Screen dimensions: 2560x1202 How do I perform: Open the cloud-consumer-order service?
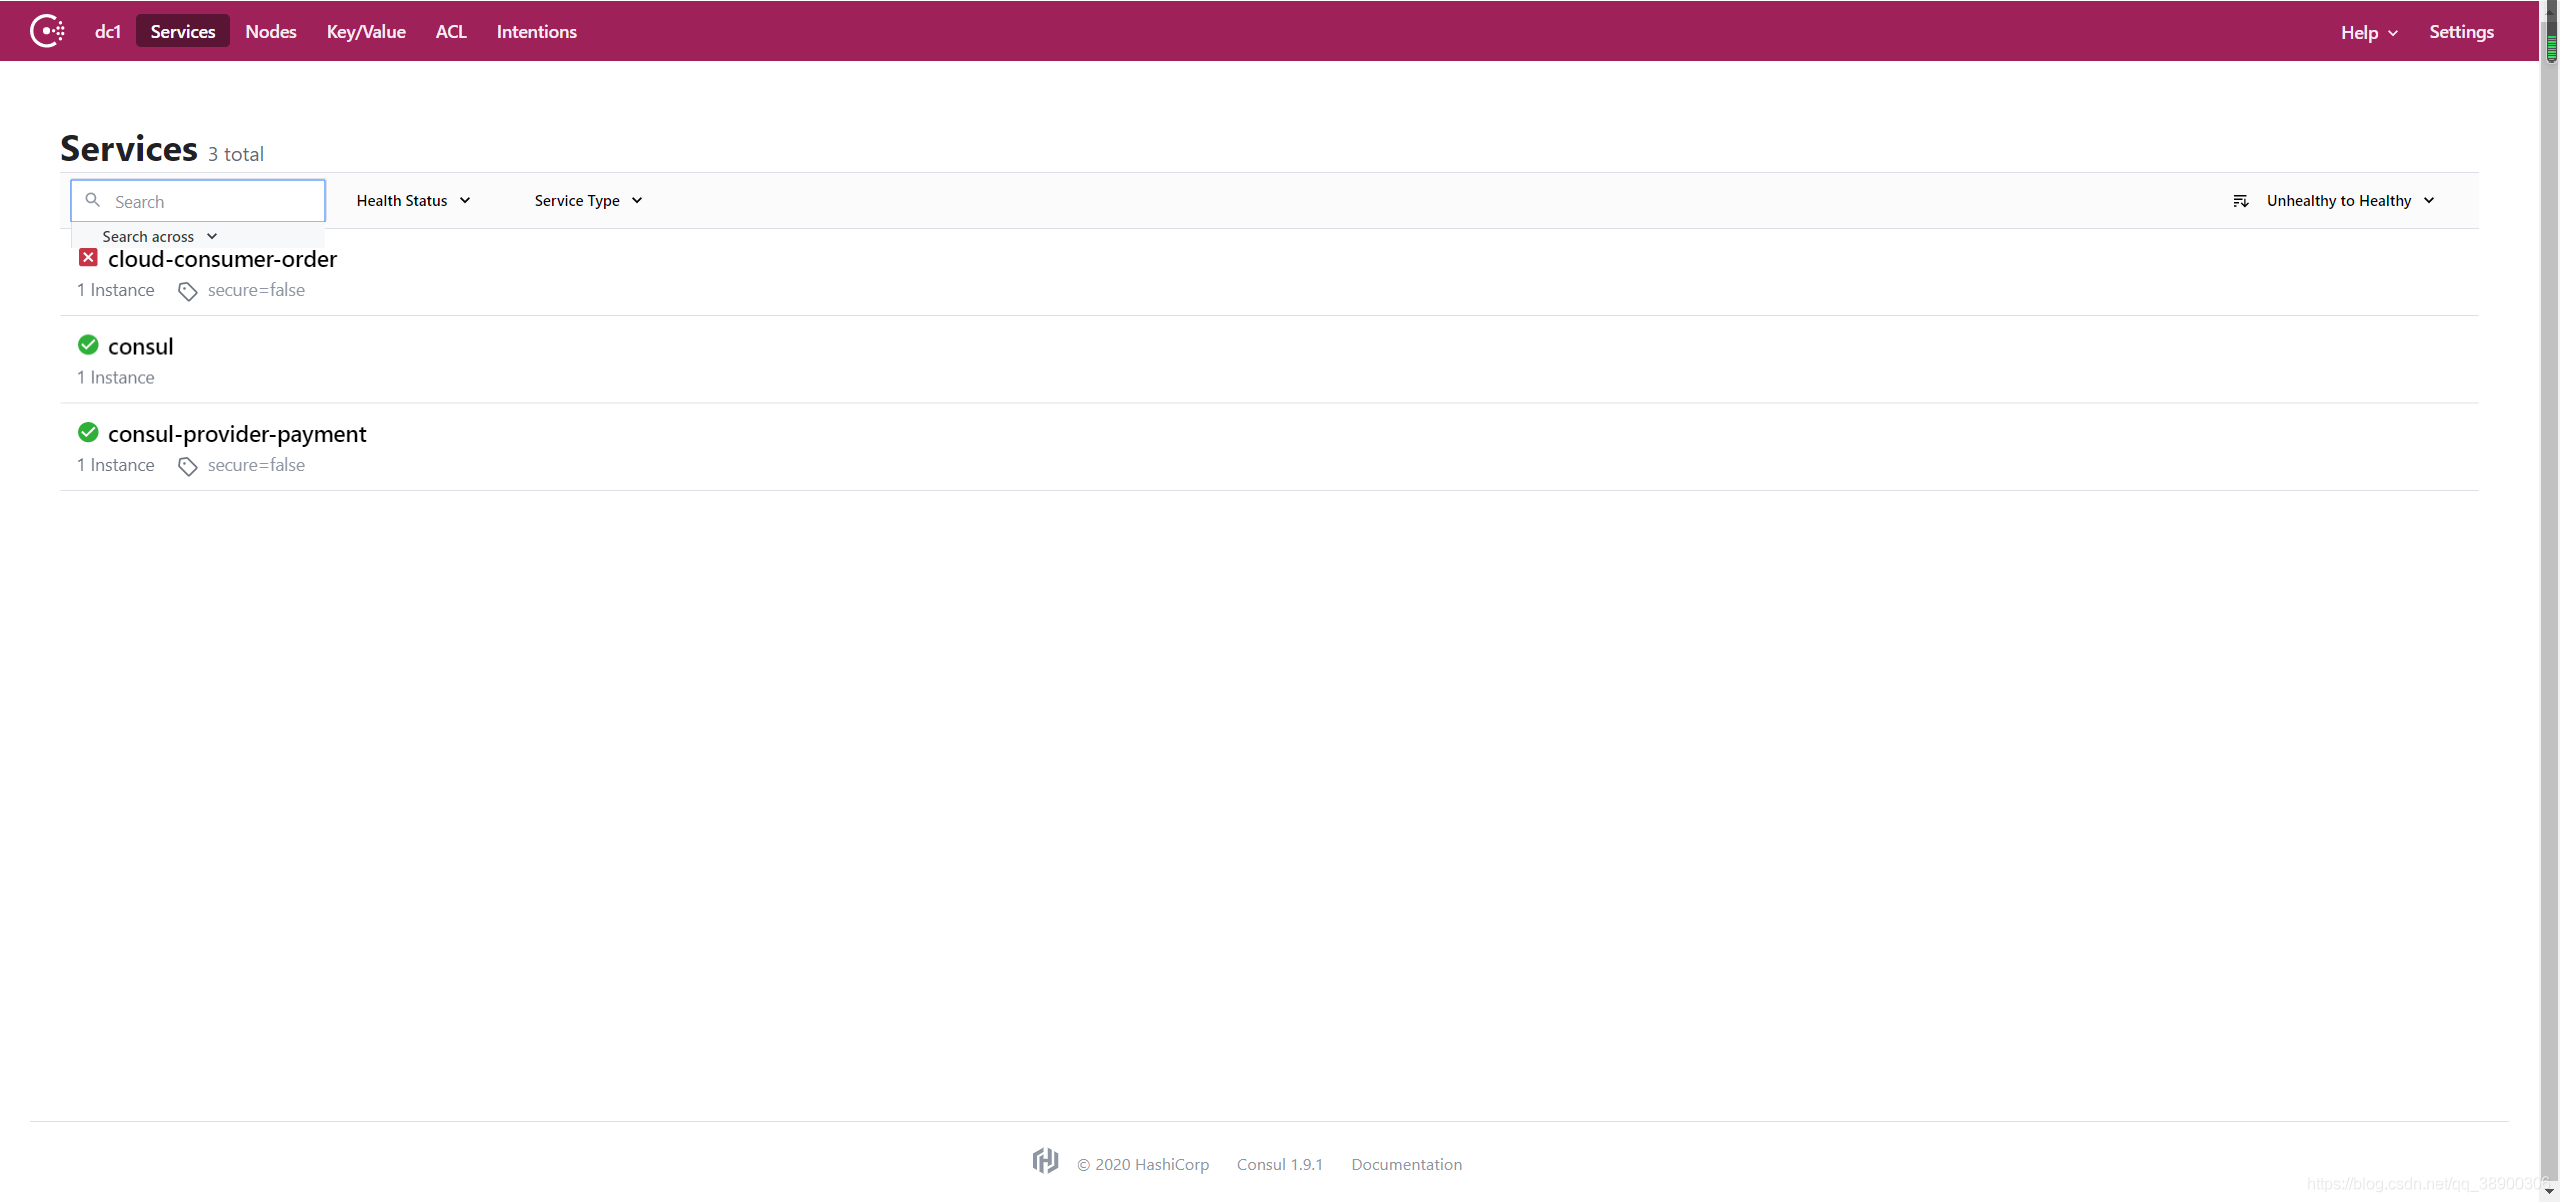[222, 259]
